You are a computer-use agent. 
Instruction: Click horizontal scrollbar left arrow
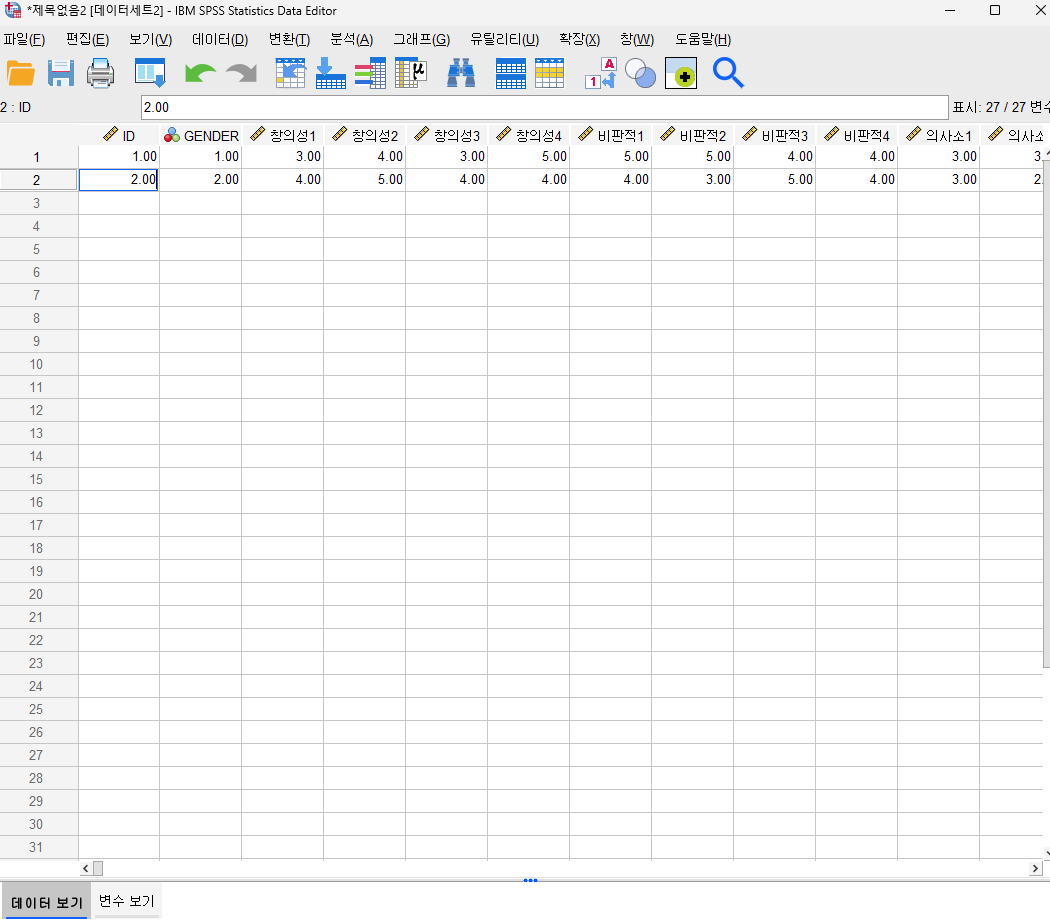point(86,868)
